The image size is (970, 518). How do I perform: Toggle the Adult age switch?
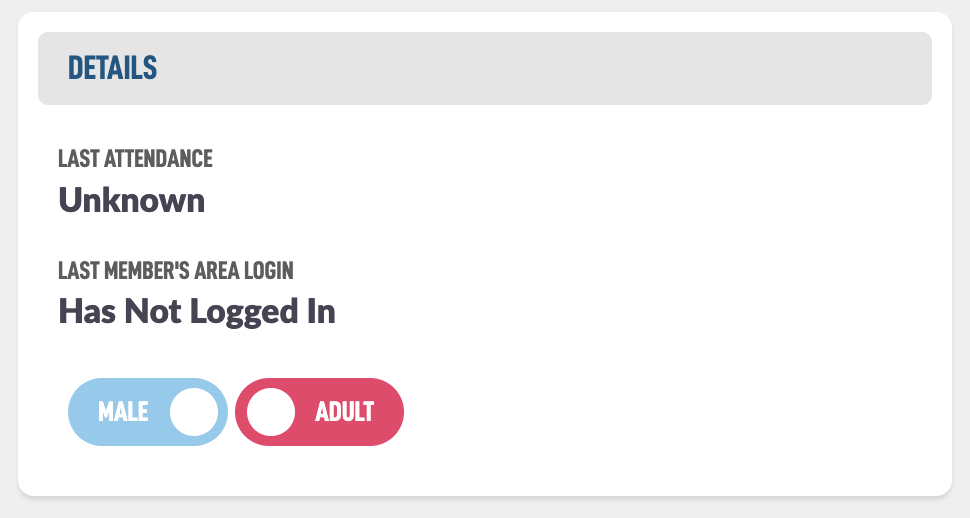click(319, 412)
